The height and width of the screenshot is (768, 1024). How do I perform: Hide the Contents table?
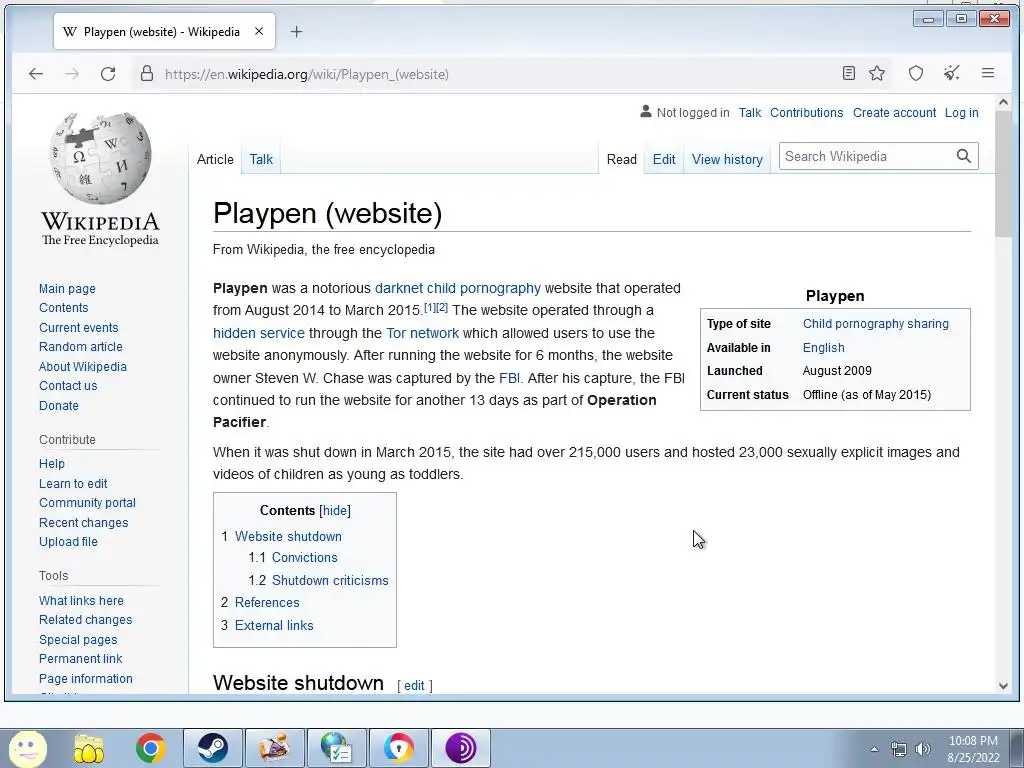point(335,511)
